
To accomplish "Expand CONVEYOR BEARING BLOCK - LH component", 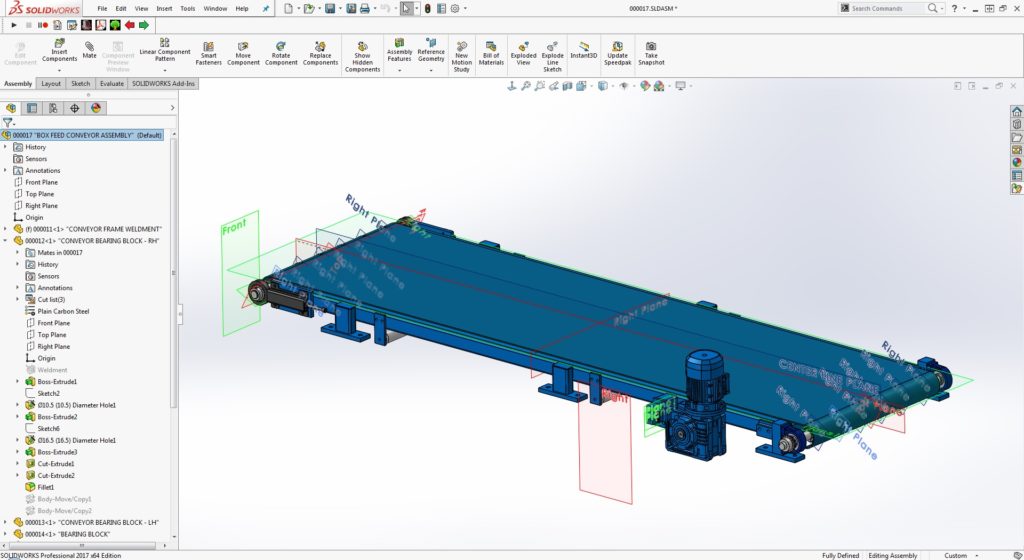I will [x=5, y=523].
